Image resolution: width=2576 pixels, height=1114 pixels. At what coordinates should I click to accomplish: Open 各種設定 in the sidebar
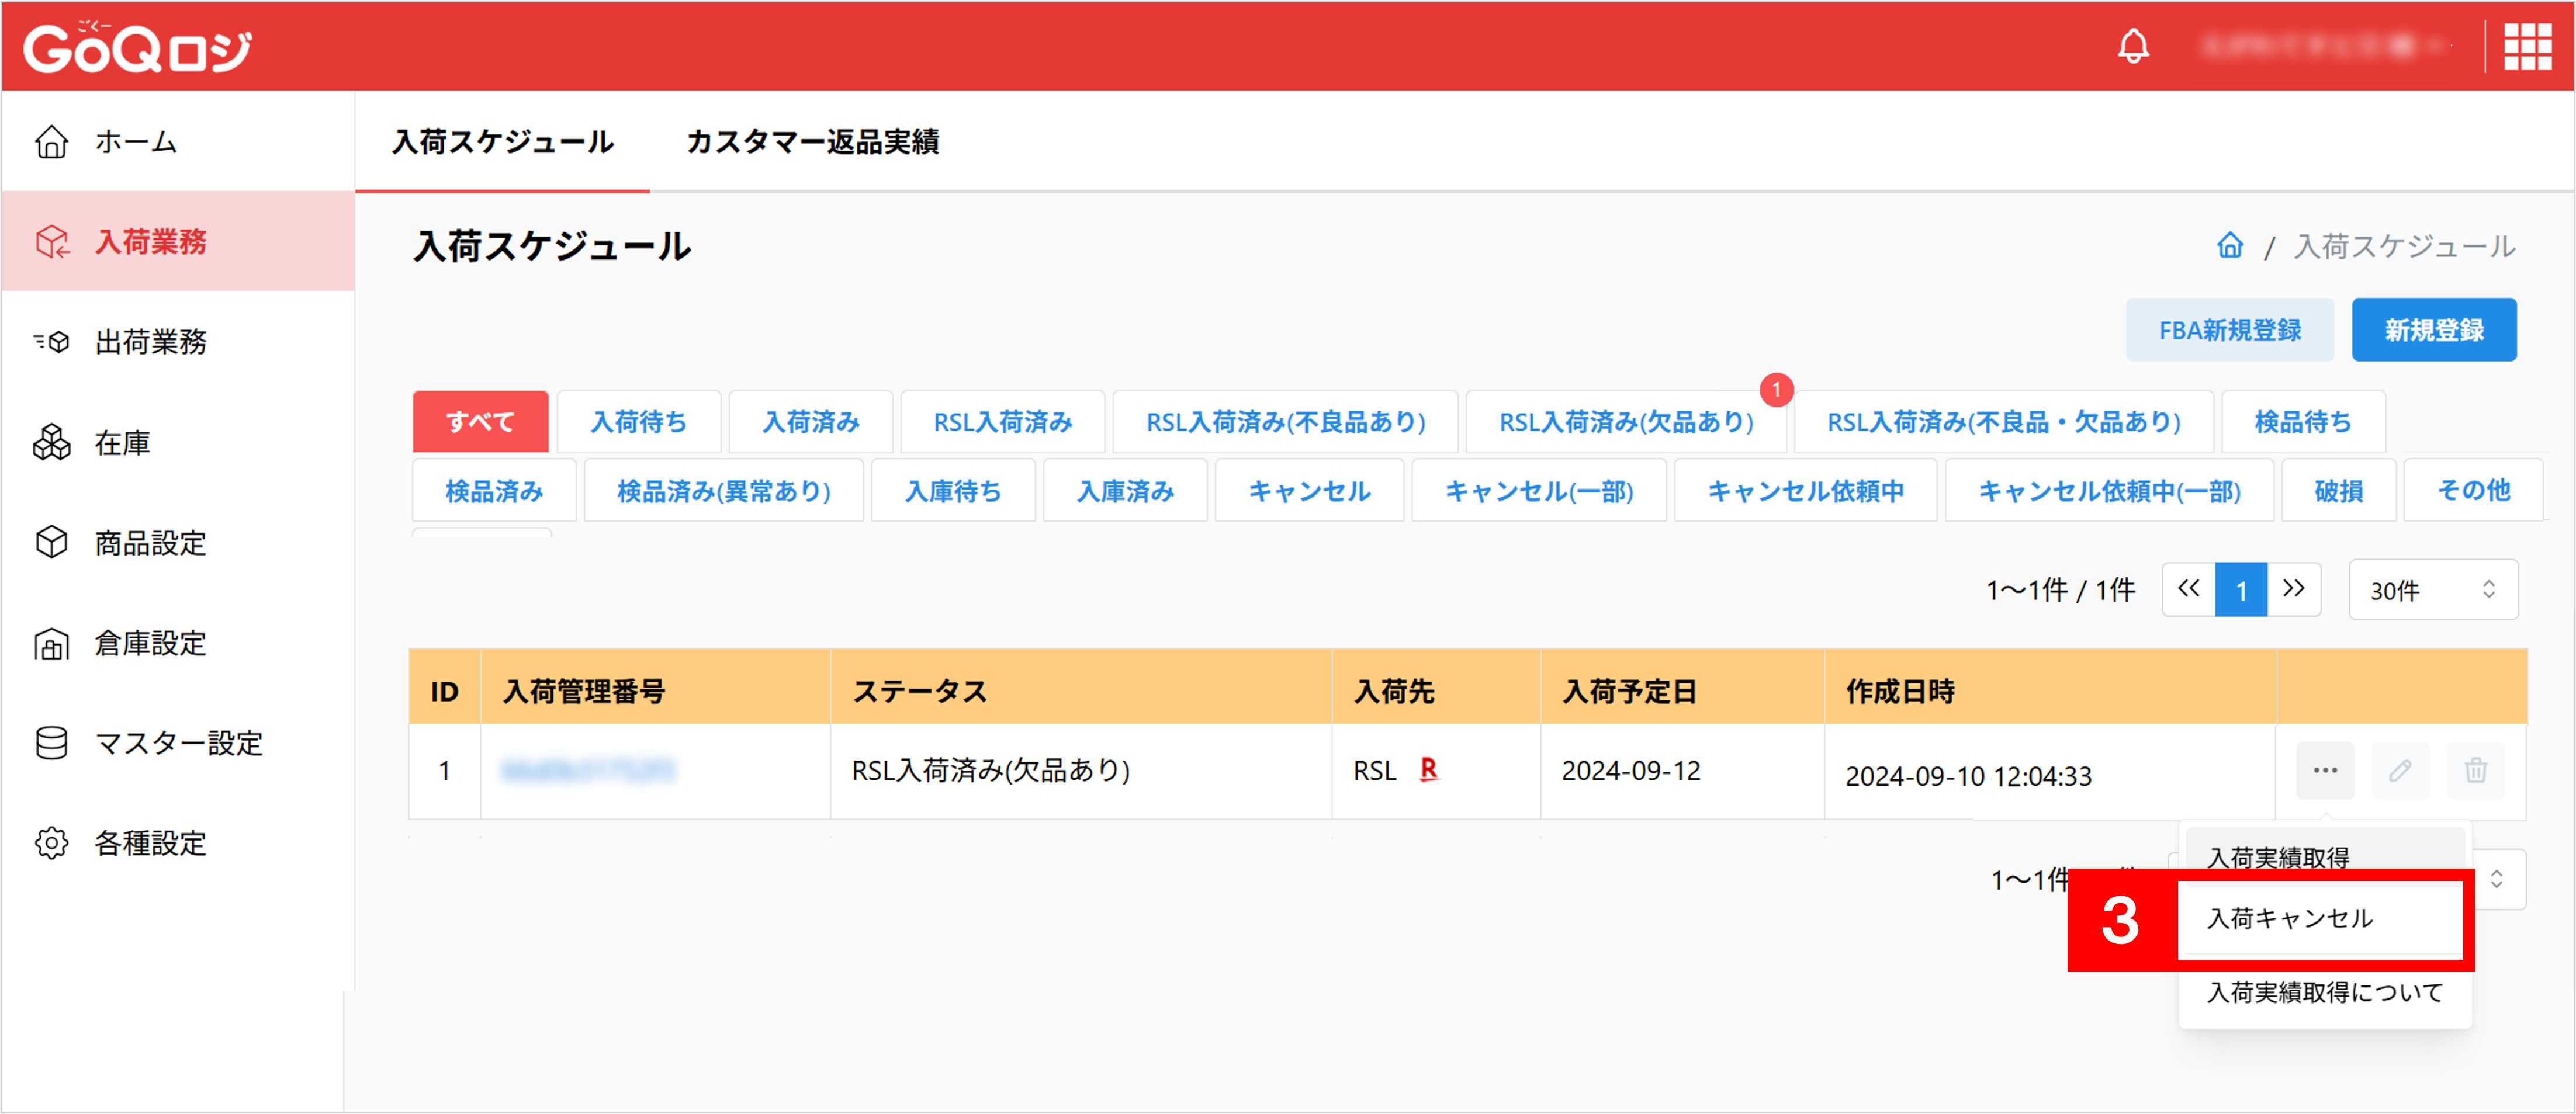click(x=150, y=843)
